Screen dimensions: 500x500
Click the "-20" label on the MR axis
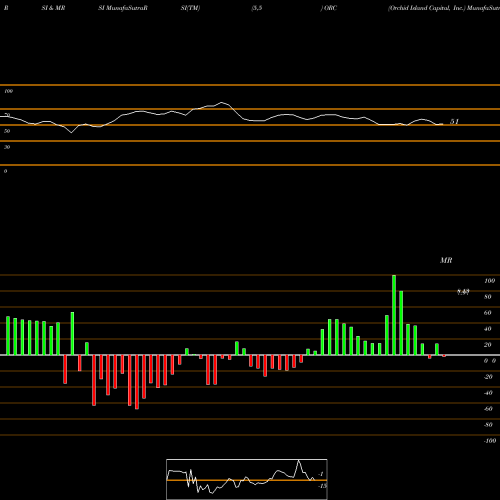[x=489, y=377]
